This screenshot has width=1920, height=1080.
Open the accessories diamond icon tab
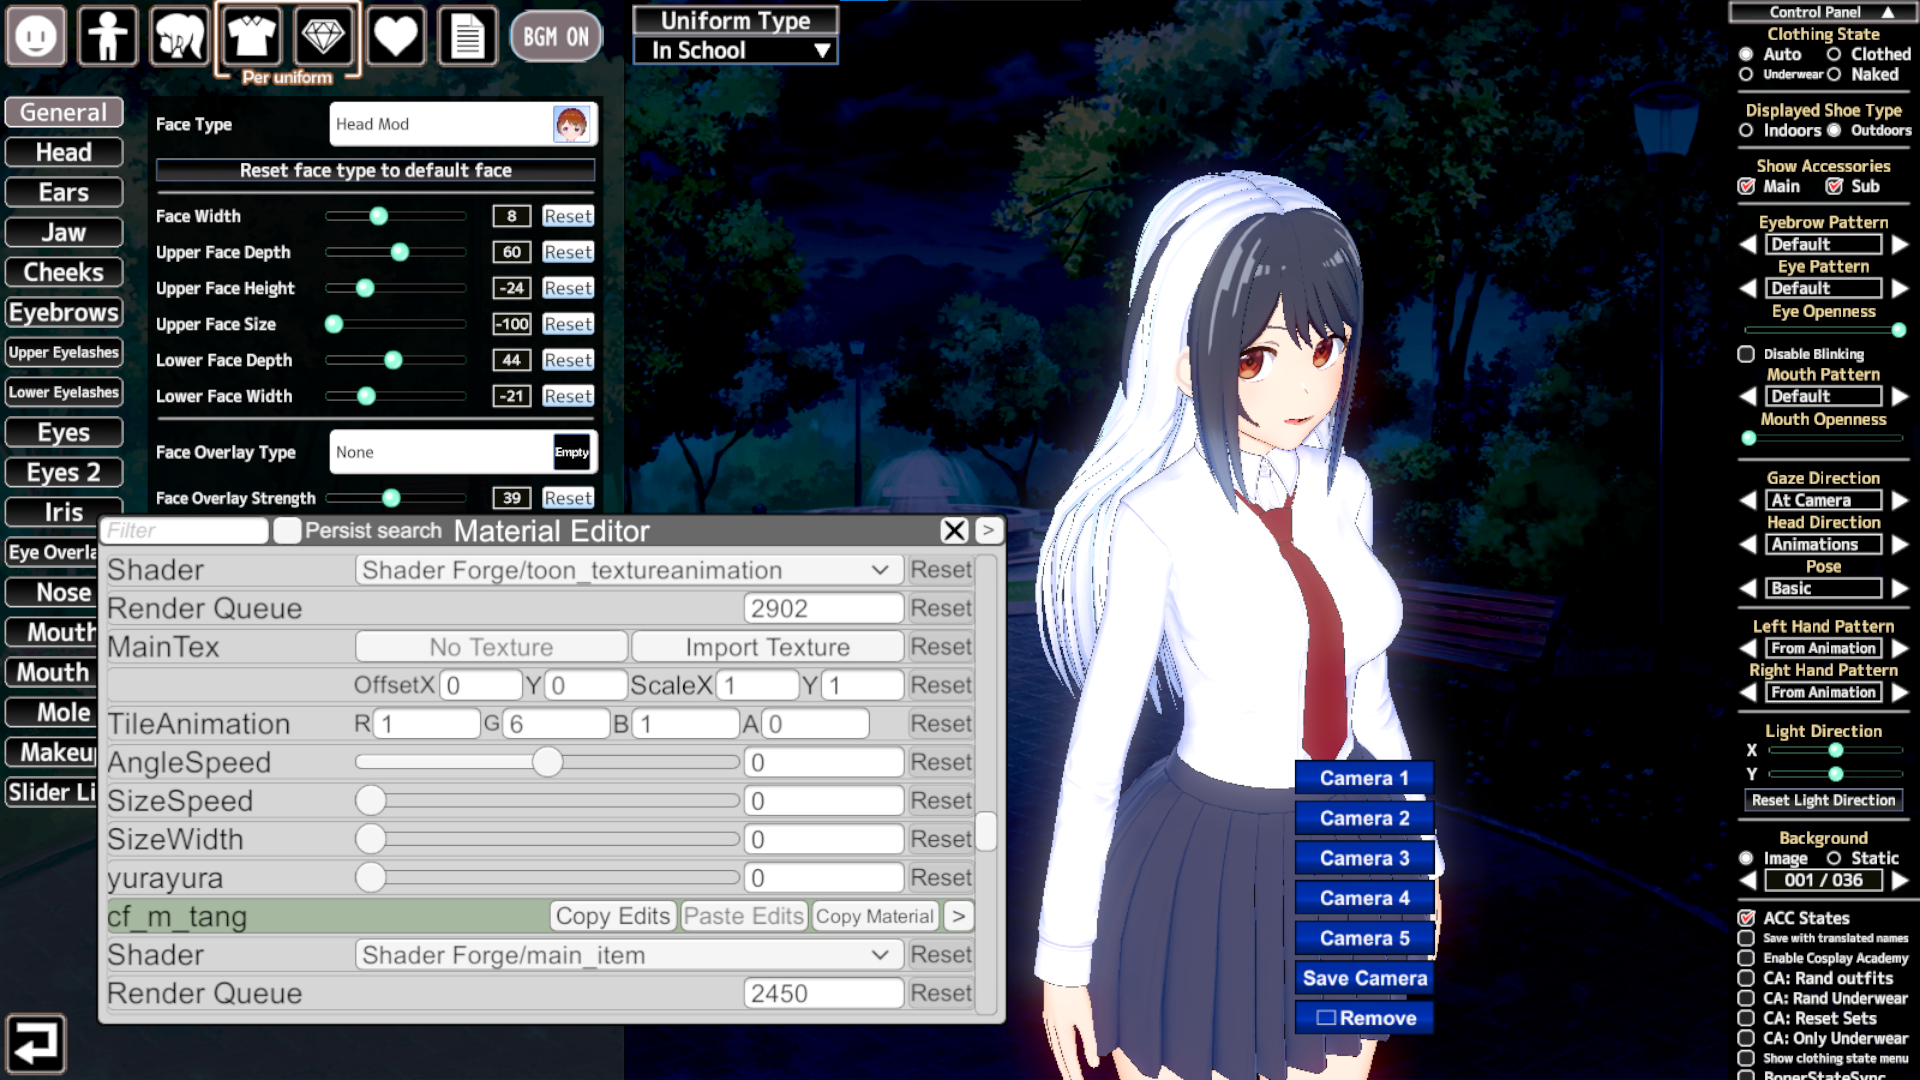click(323, 37)
